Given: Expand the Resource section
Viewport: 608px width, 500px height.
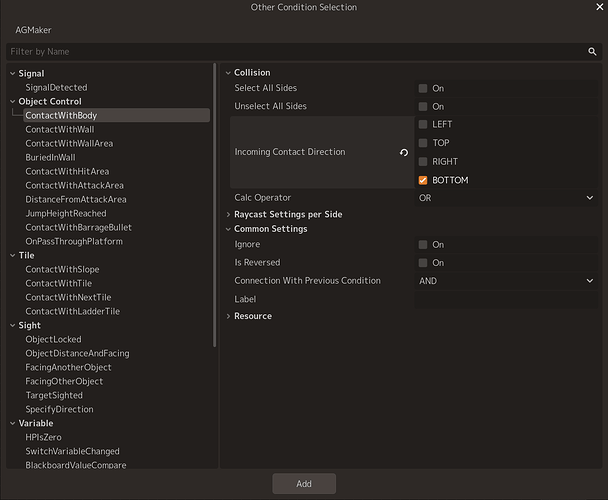Looking at the screenshot, I should pos(228,316).
